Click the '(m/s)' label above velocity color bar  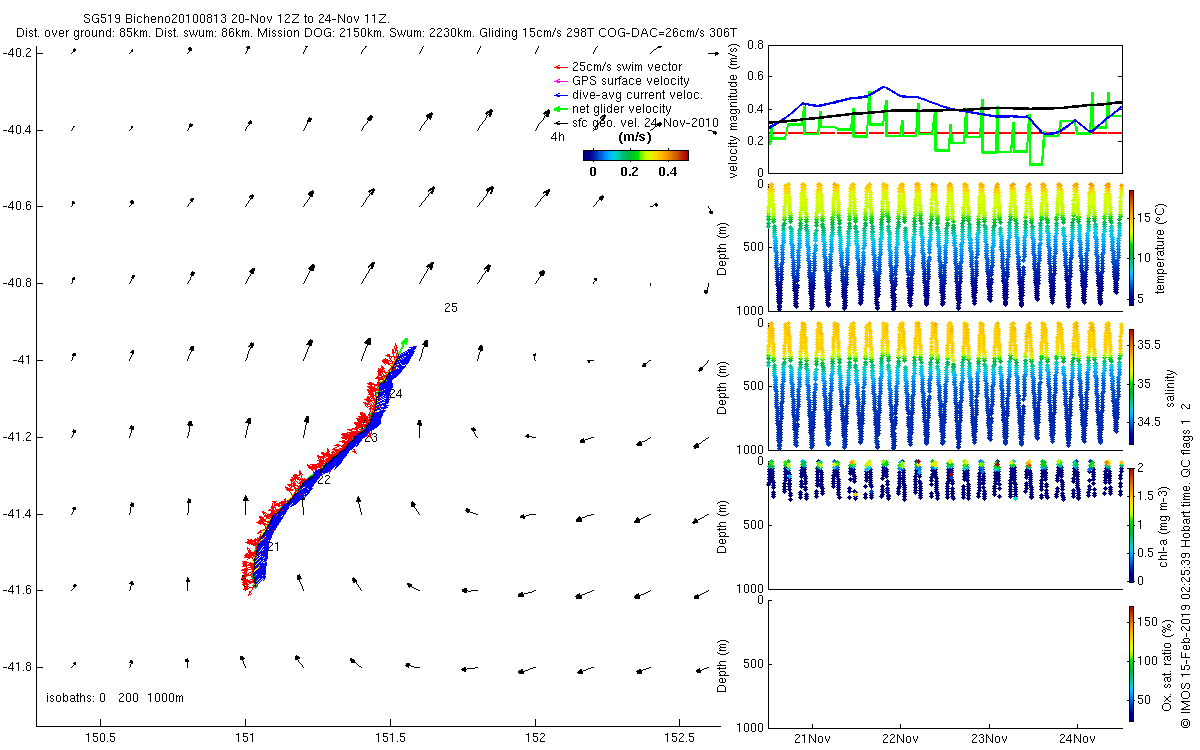point(636,137)
